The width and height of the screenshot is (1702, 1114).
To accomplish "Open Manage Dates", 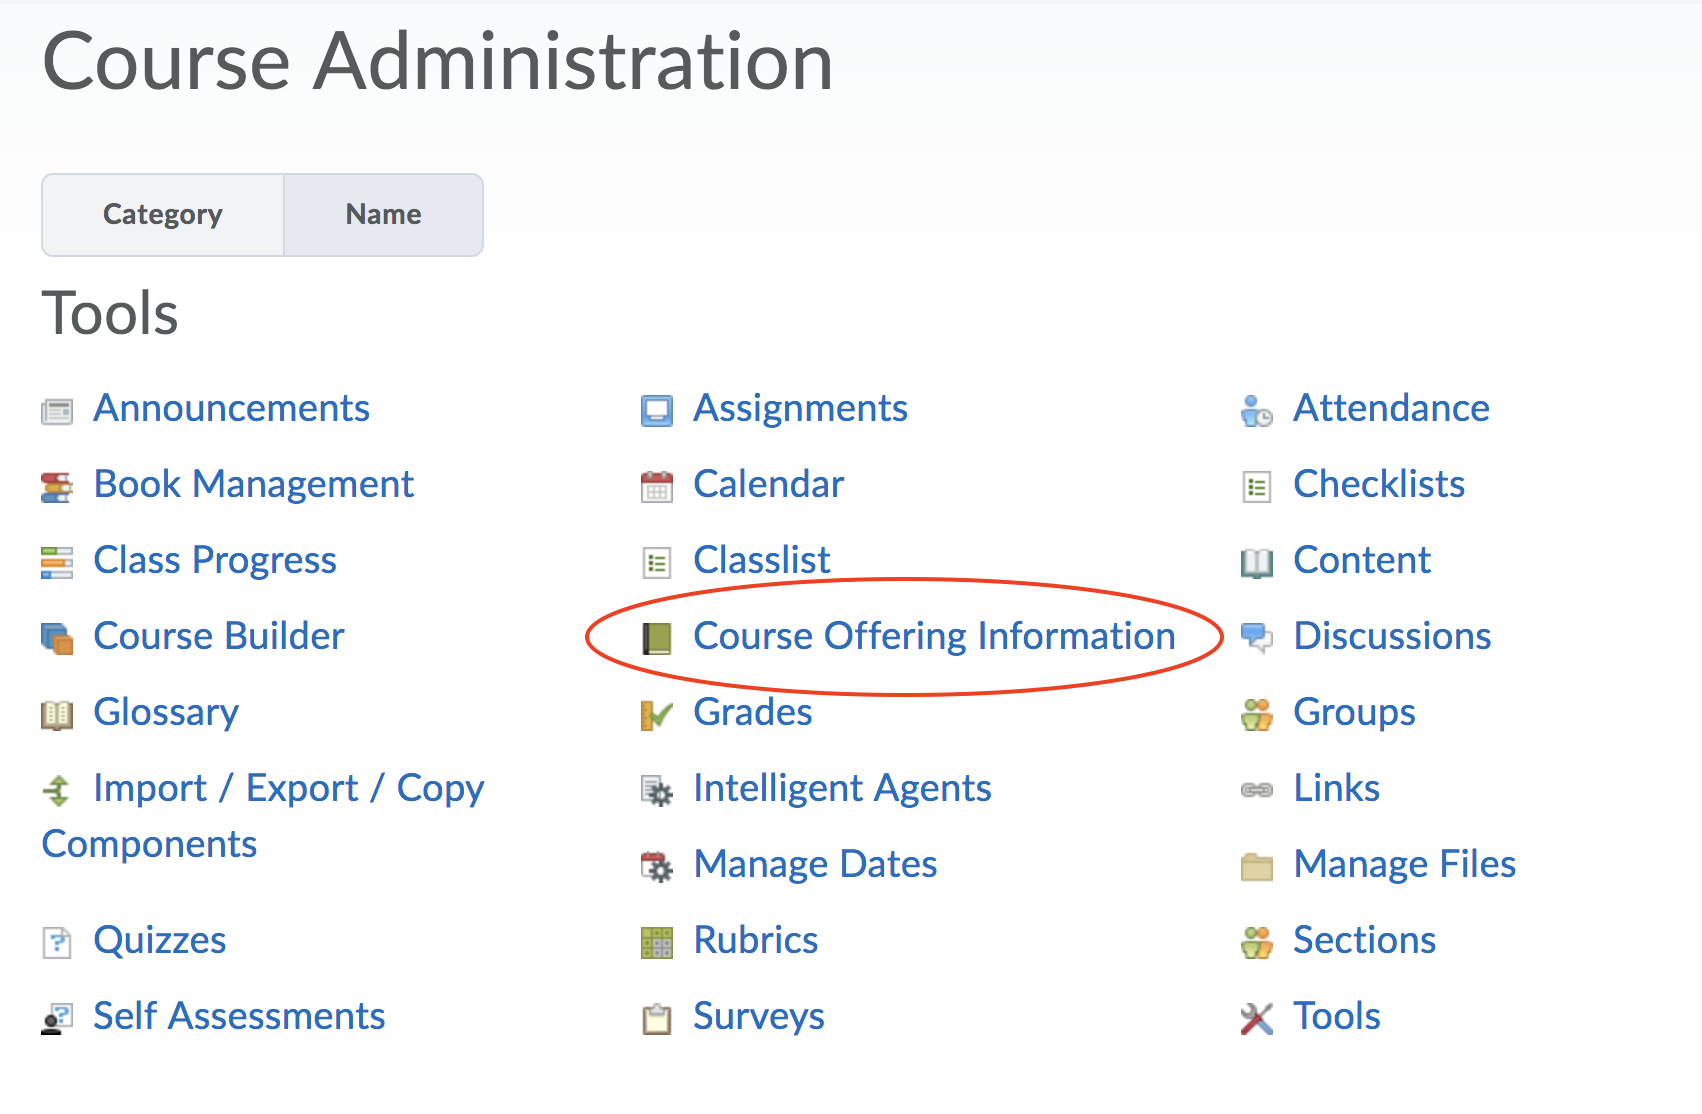I will coord(815,864).
